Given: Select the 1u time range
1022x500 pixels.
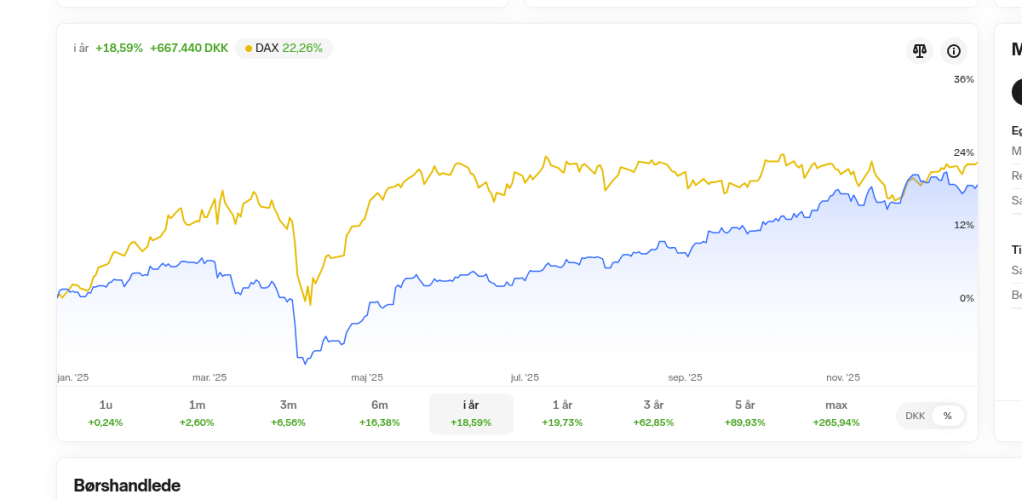Looking at the screenshot, I should [106, 413].
